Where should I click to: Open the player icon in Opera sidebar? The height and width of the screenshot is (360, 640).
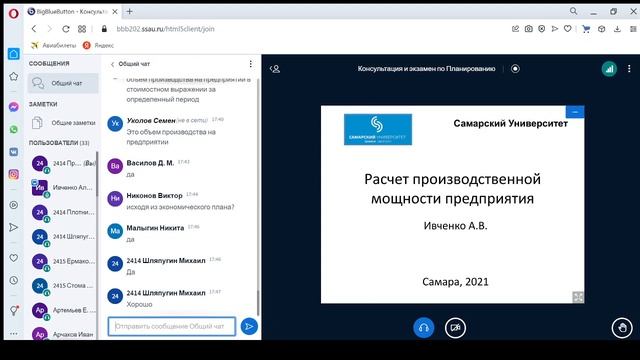(x=13, y=205)
